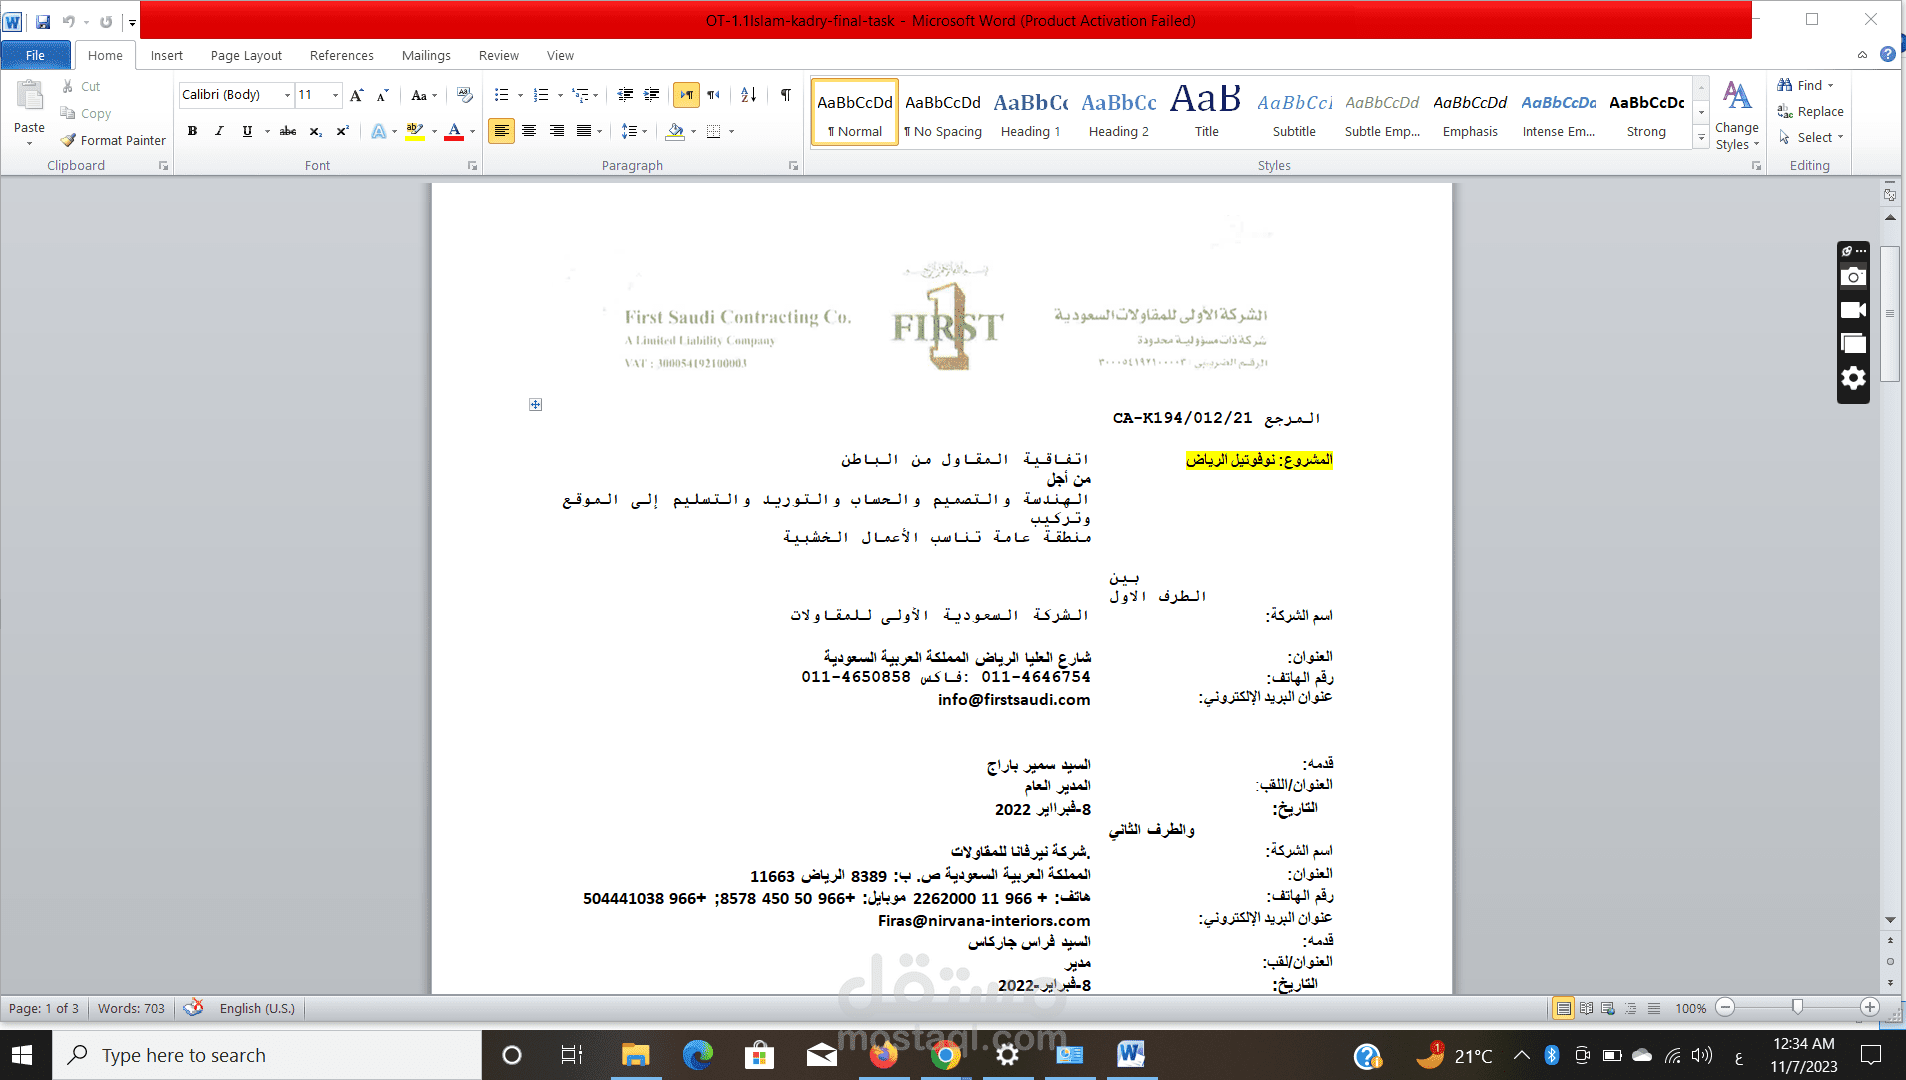1906x1080 pixels.
Task: Click the proofing errors icon in status bar
Action: 193,1008
